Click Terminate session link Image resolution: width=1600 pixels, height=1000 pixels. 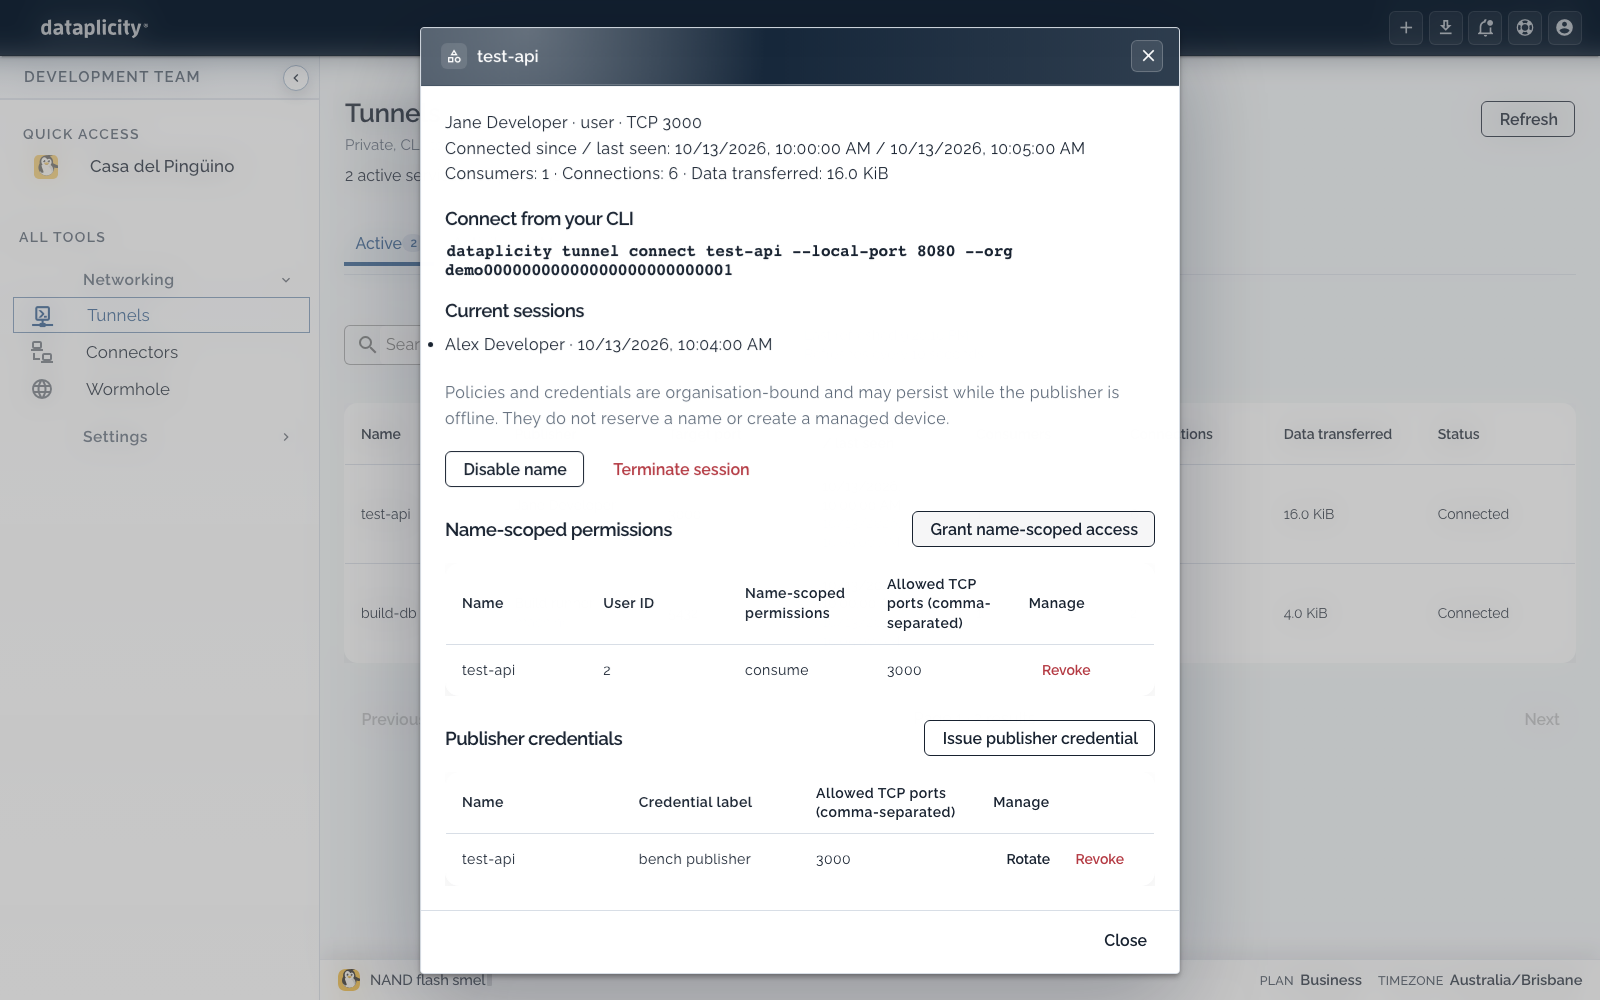681,469
